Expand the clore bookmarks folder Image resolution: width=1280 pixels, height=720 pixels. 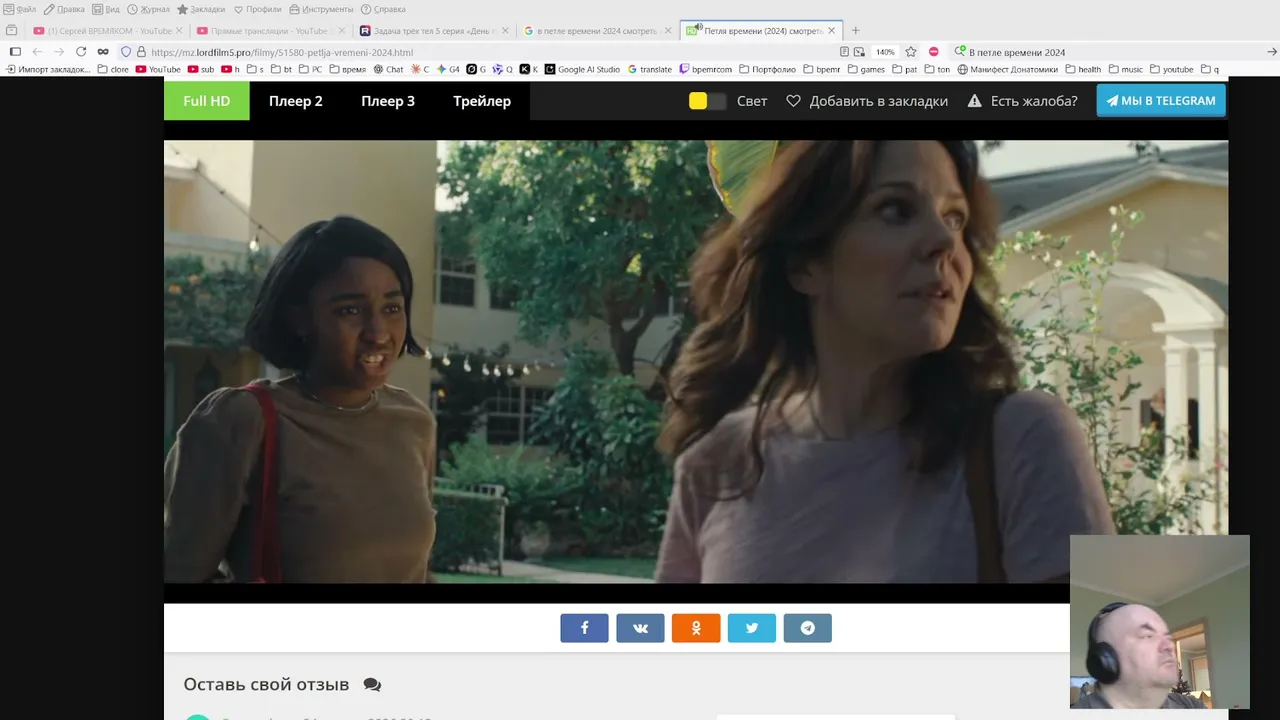pyautogui.click(x=113, y=69)
